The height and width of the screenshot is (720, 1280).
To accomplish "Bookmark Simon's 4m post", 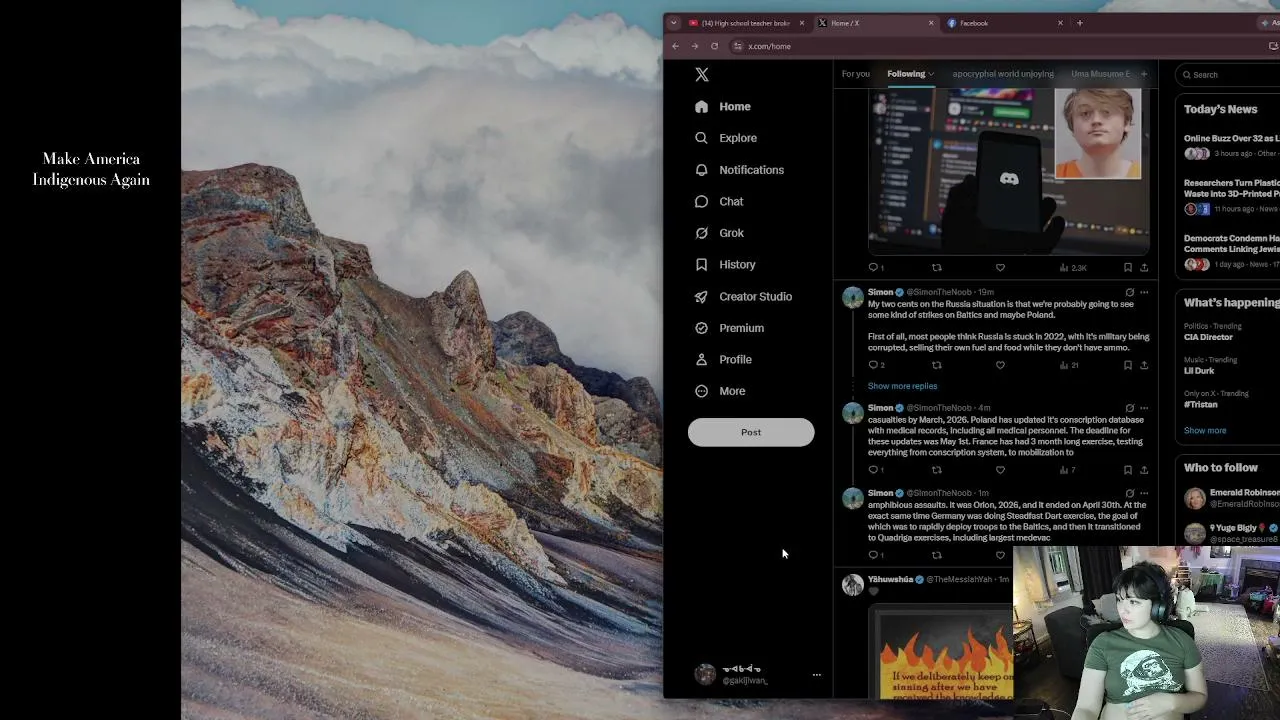I will pyautogui.click(x=1128, y=470).
